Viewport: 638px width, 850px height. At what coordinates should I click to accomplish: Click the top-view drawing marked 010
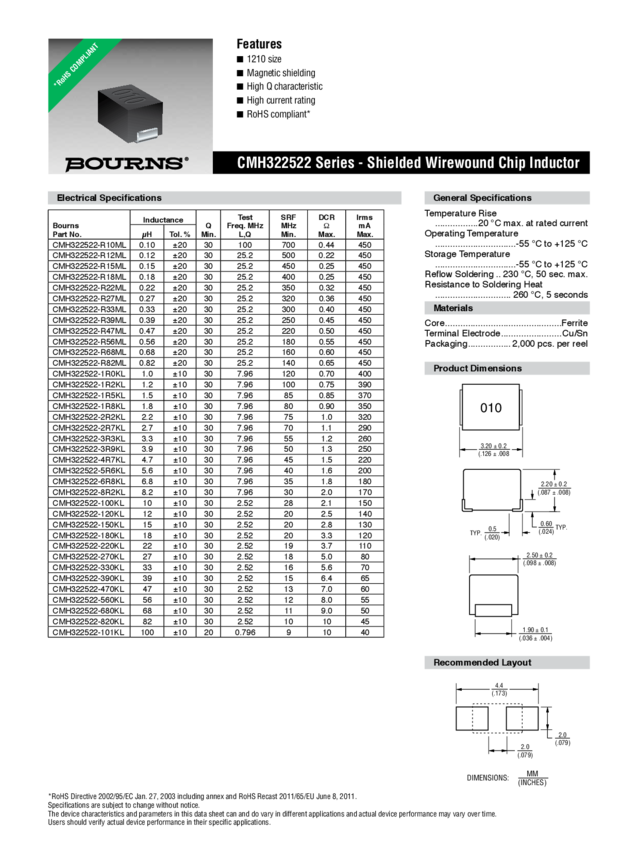tap(491, 408)
